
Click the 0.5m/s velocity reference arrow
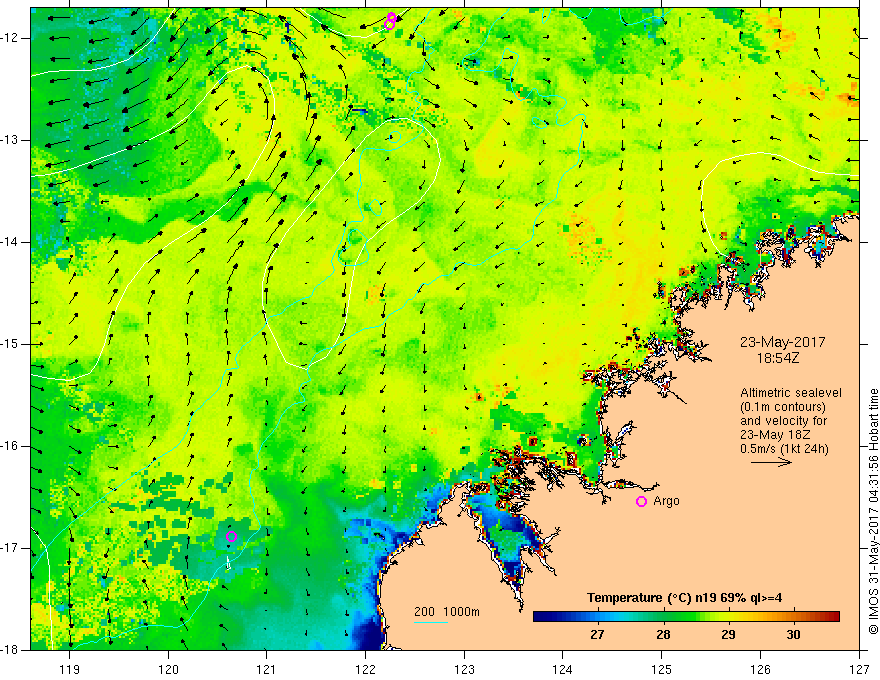[771, 463]
